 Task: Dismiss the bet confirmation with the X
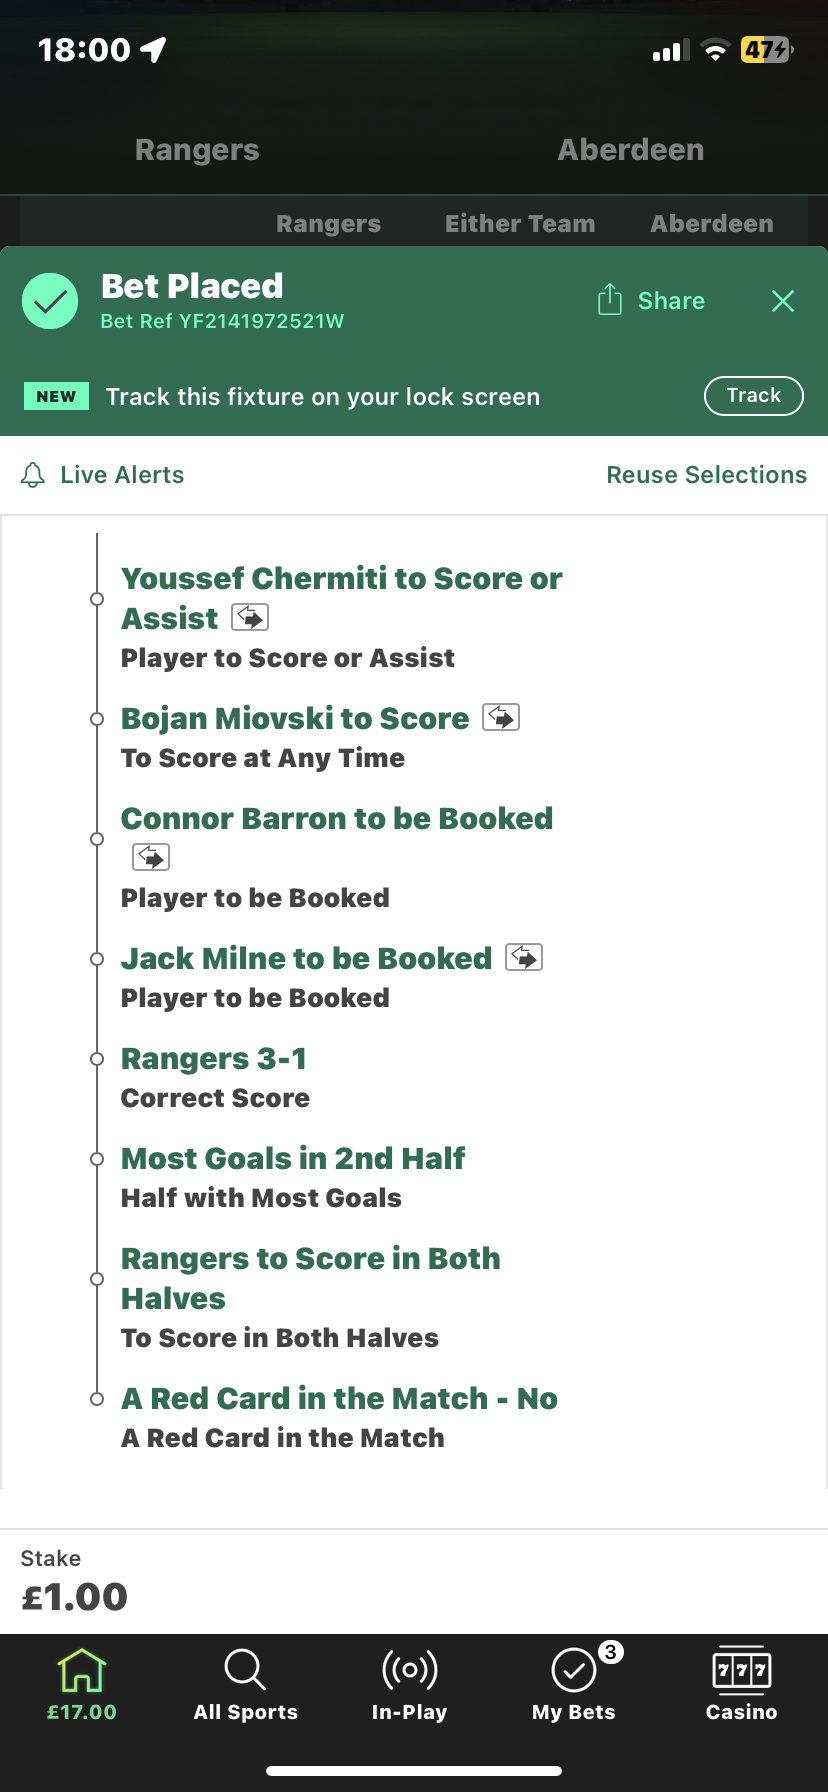[783, 300]
